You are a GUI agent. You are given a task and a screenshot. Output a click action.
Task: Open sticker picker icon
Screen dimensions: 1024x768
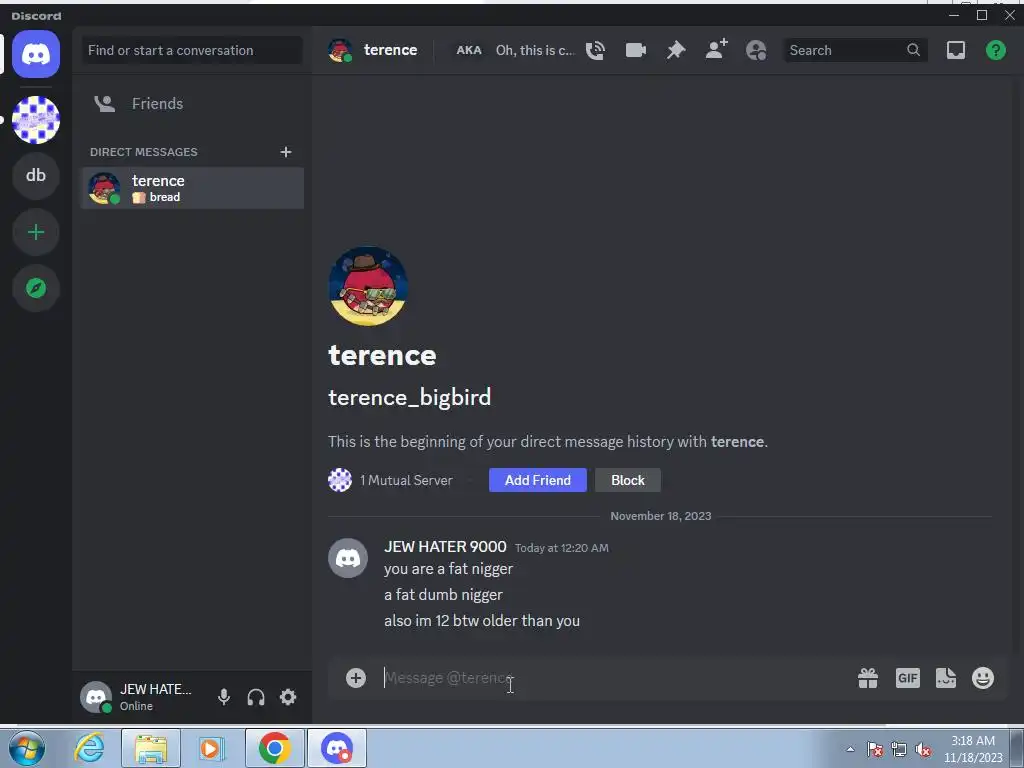[946, 678]
